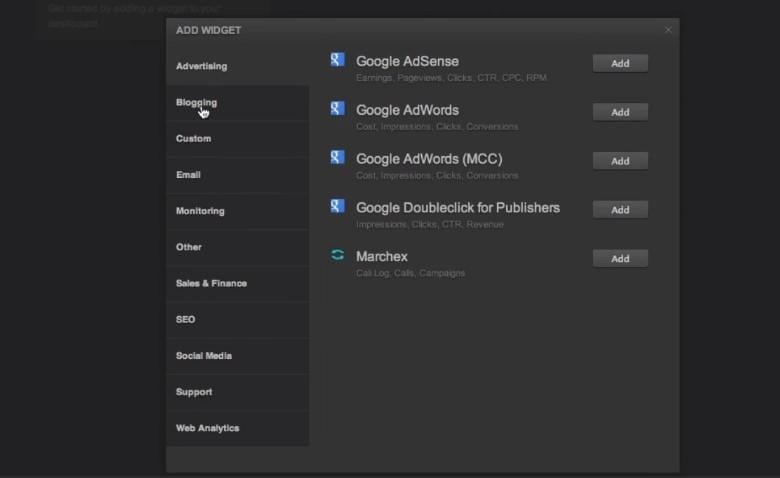Click Google Doubleclick for Publishers title
This screenshot has height=478, width=780.
tap(458, 208)
